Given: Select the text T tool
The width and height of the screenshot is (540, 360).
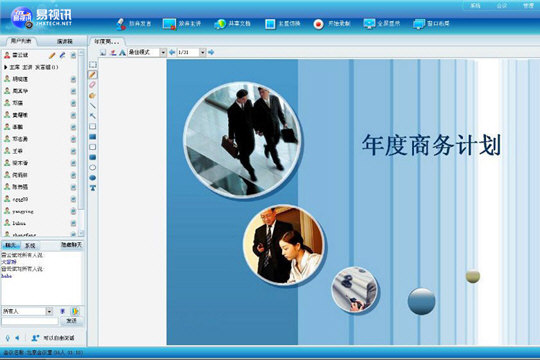Looking at the screenshot, I should point(93,188).
